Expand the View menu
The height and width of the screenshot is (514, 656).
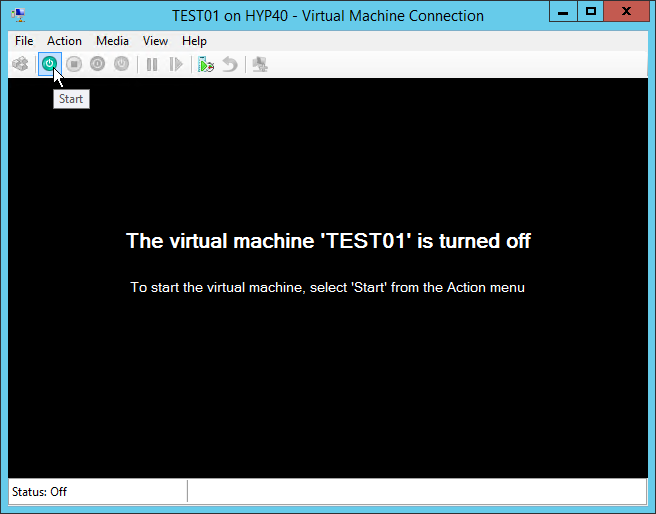coord(155,41)
